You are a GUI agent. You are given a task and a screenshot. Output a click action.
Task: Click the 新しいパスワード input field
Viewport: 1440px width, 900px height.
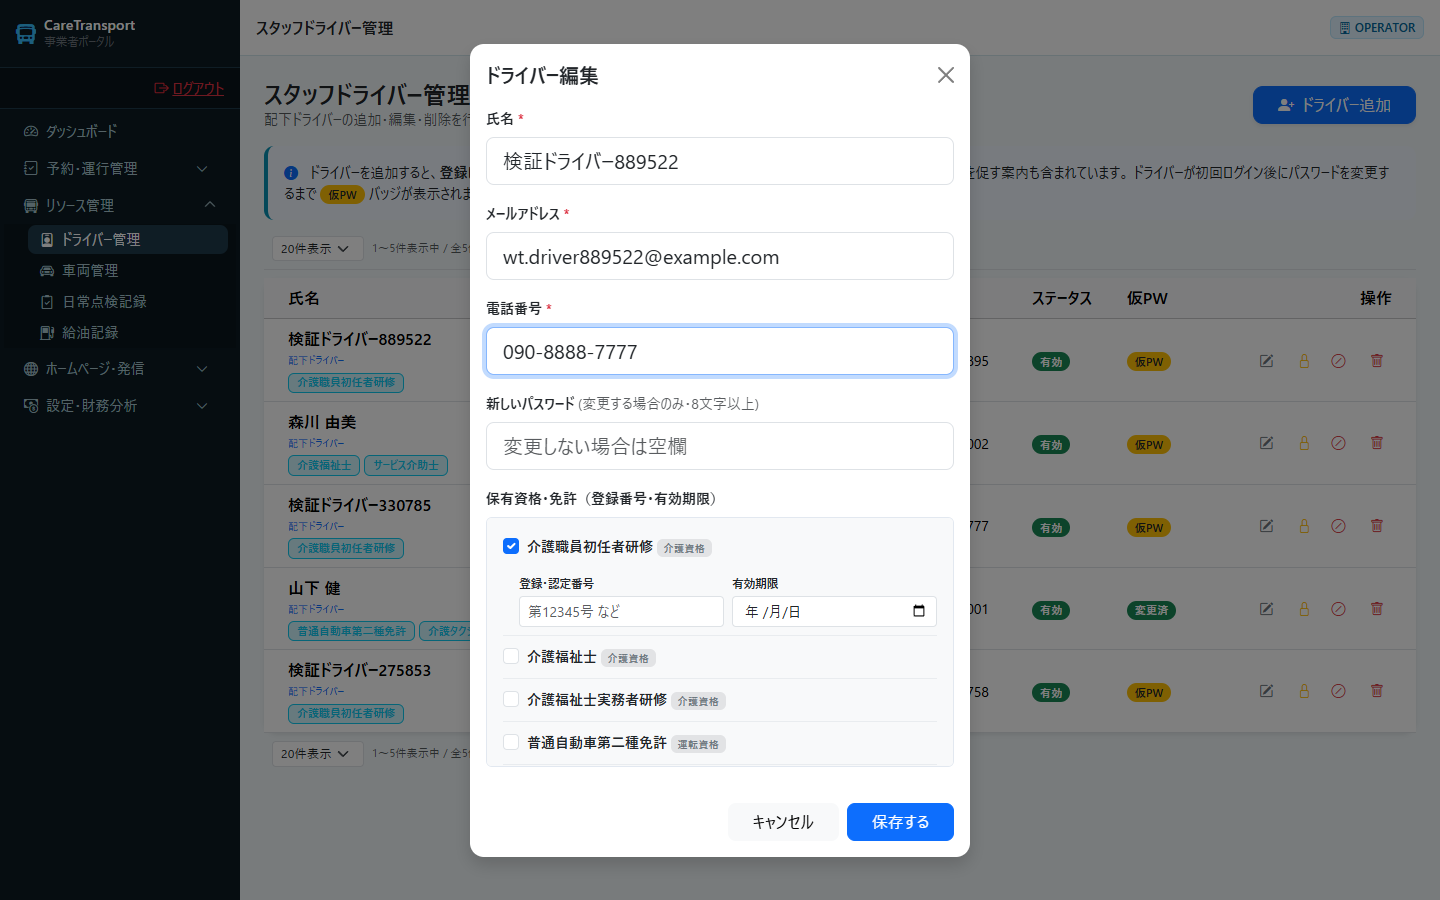click(x=720, y=446)
